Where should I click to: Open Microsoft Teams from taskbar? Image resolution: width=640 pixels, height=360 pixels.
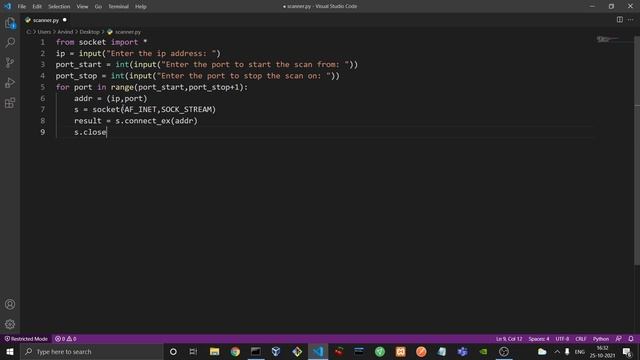click(462, 351)
